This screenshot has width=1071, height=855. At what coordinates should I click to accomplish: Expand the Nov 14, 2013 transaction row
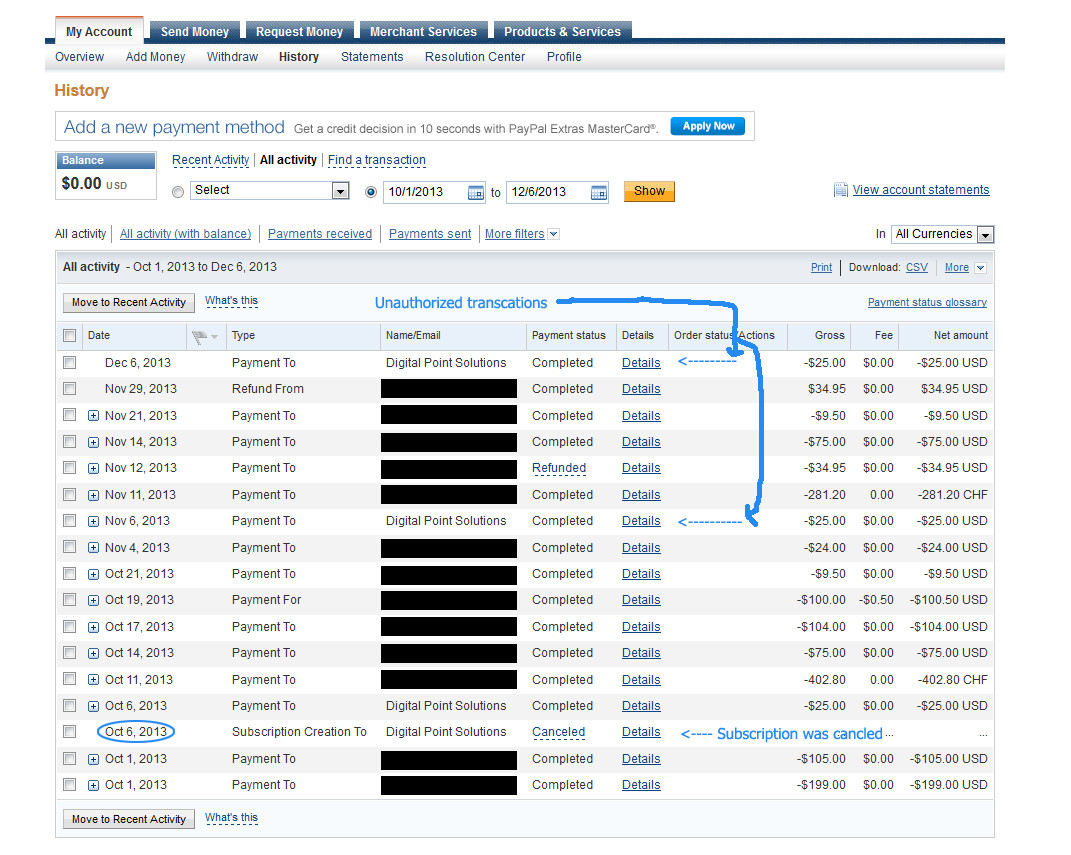(x=94, y=443)
